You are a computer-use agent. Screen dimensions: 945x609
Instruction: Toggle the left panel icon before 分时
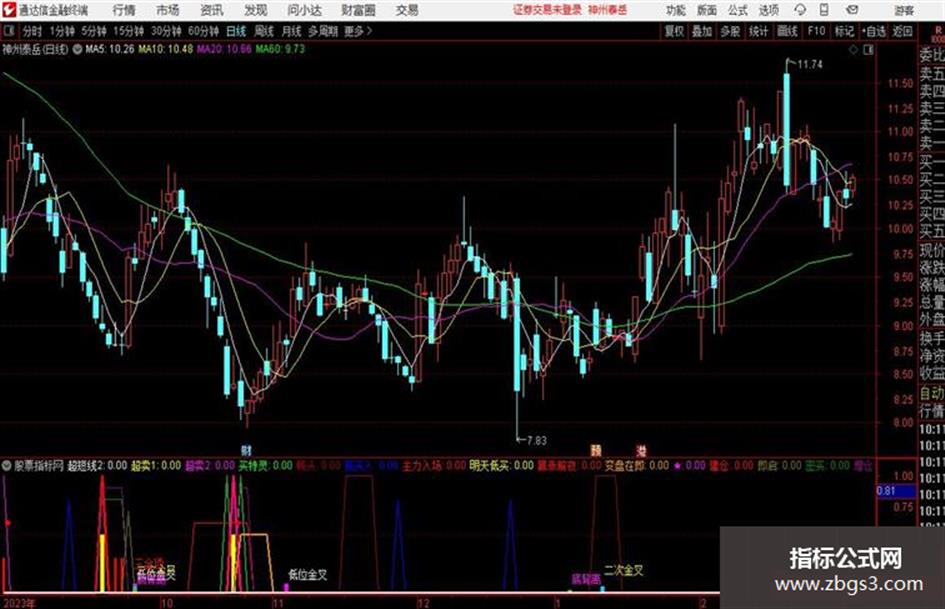coord(9,31)
